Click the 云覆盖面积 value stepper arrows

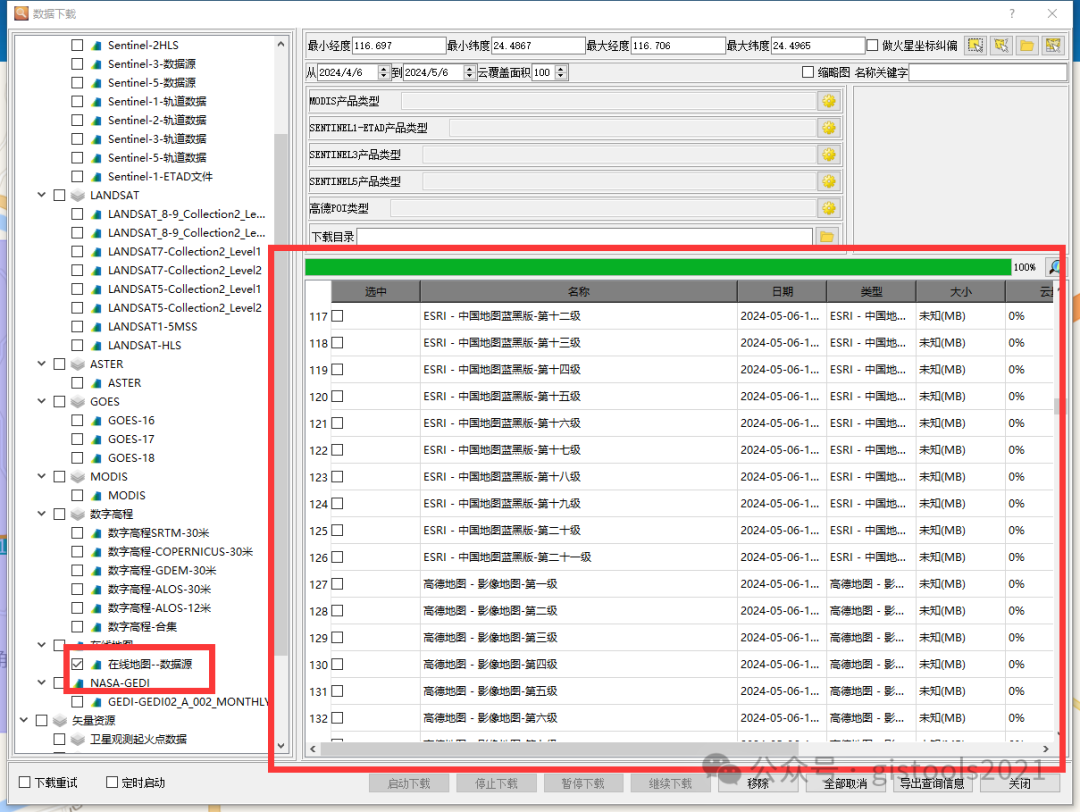tap(561, 72)
